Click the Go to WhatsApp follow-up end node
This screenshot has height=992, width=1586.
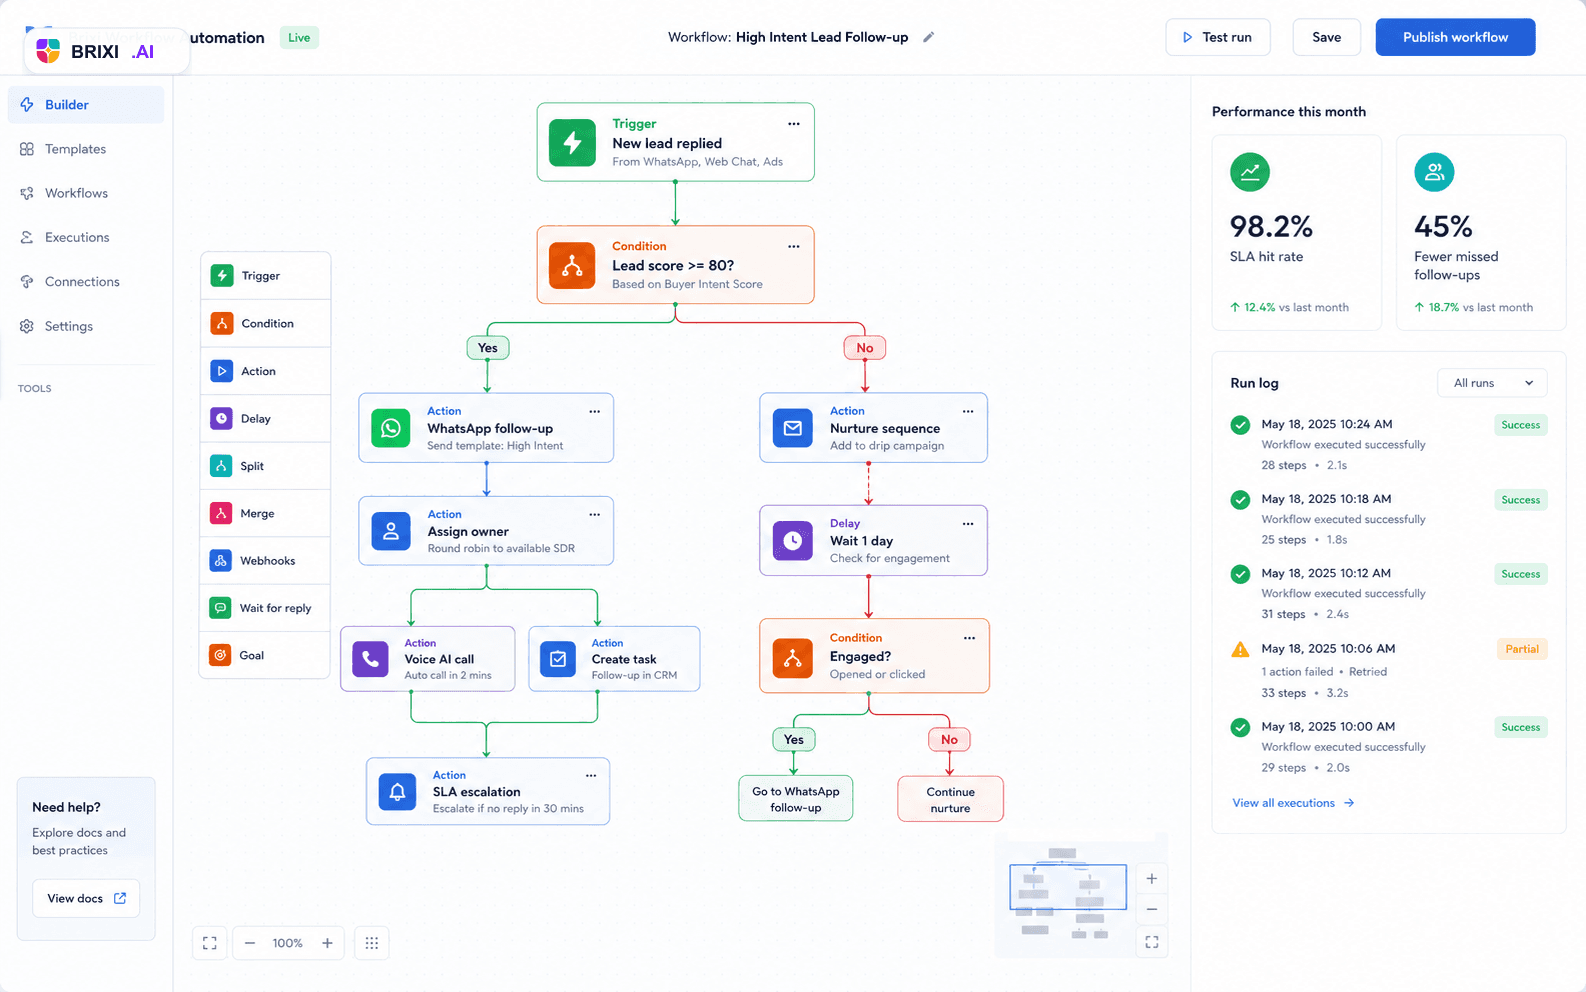pyautogui.click(x=796, y=799)
